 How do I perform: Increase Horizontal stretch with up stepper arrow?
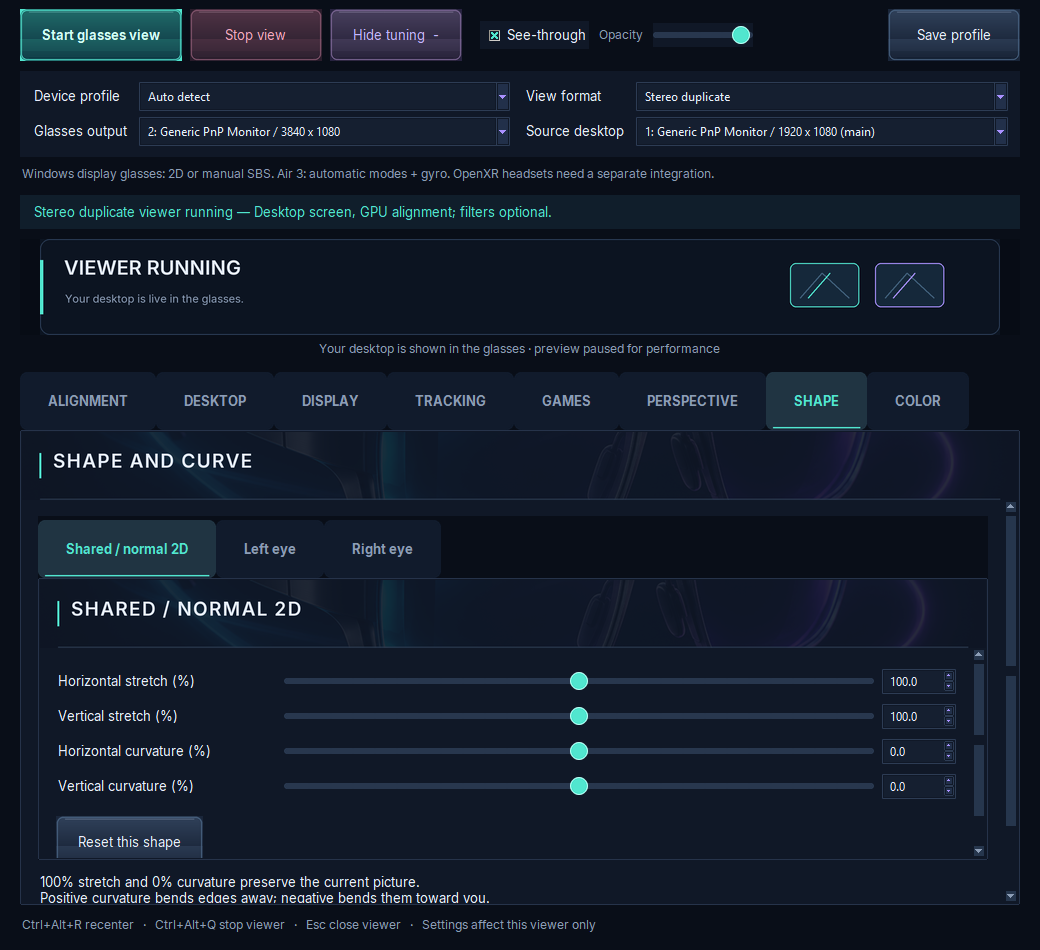click(x=949, y=676)
